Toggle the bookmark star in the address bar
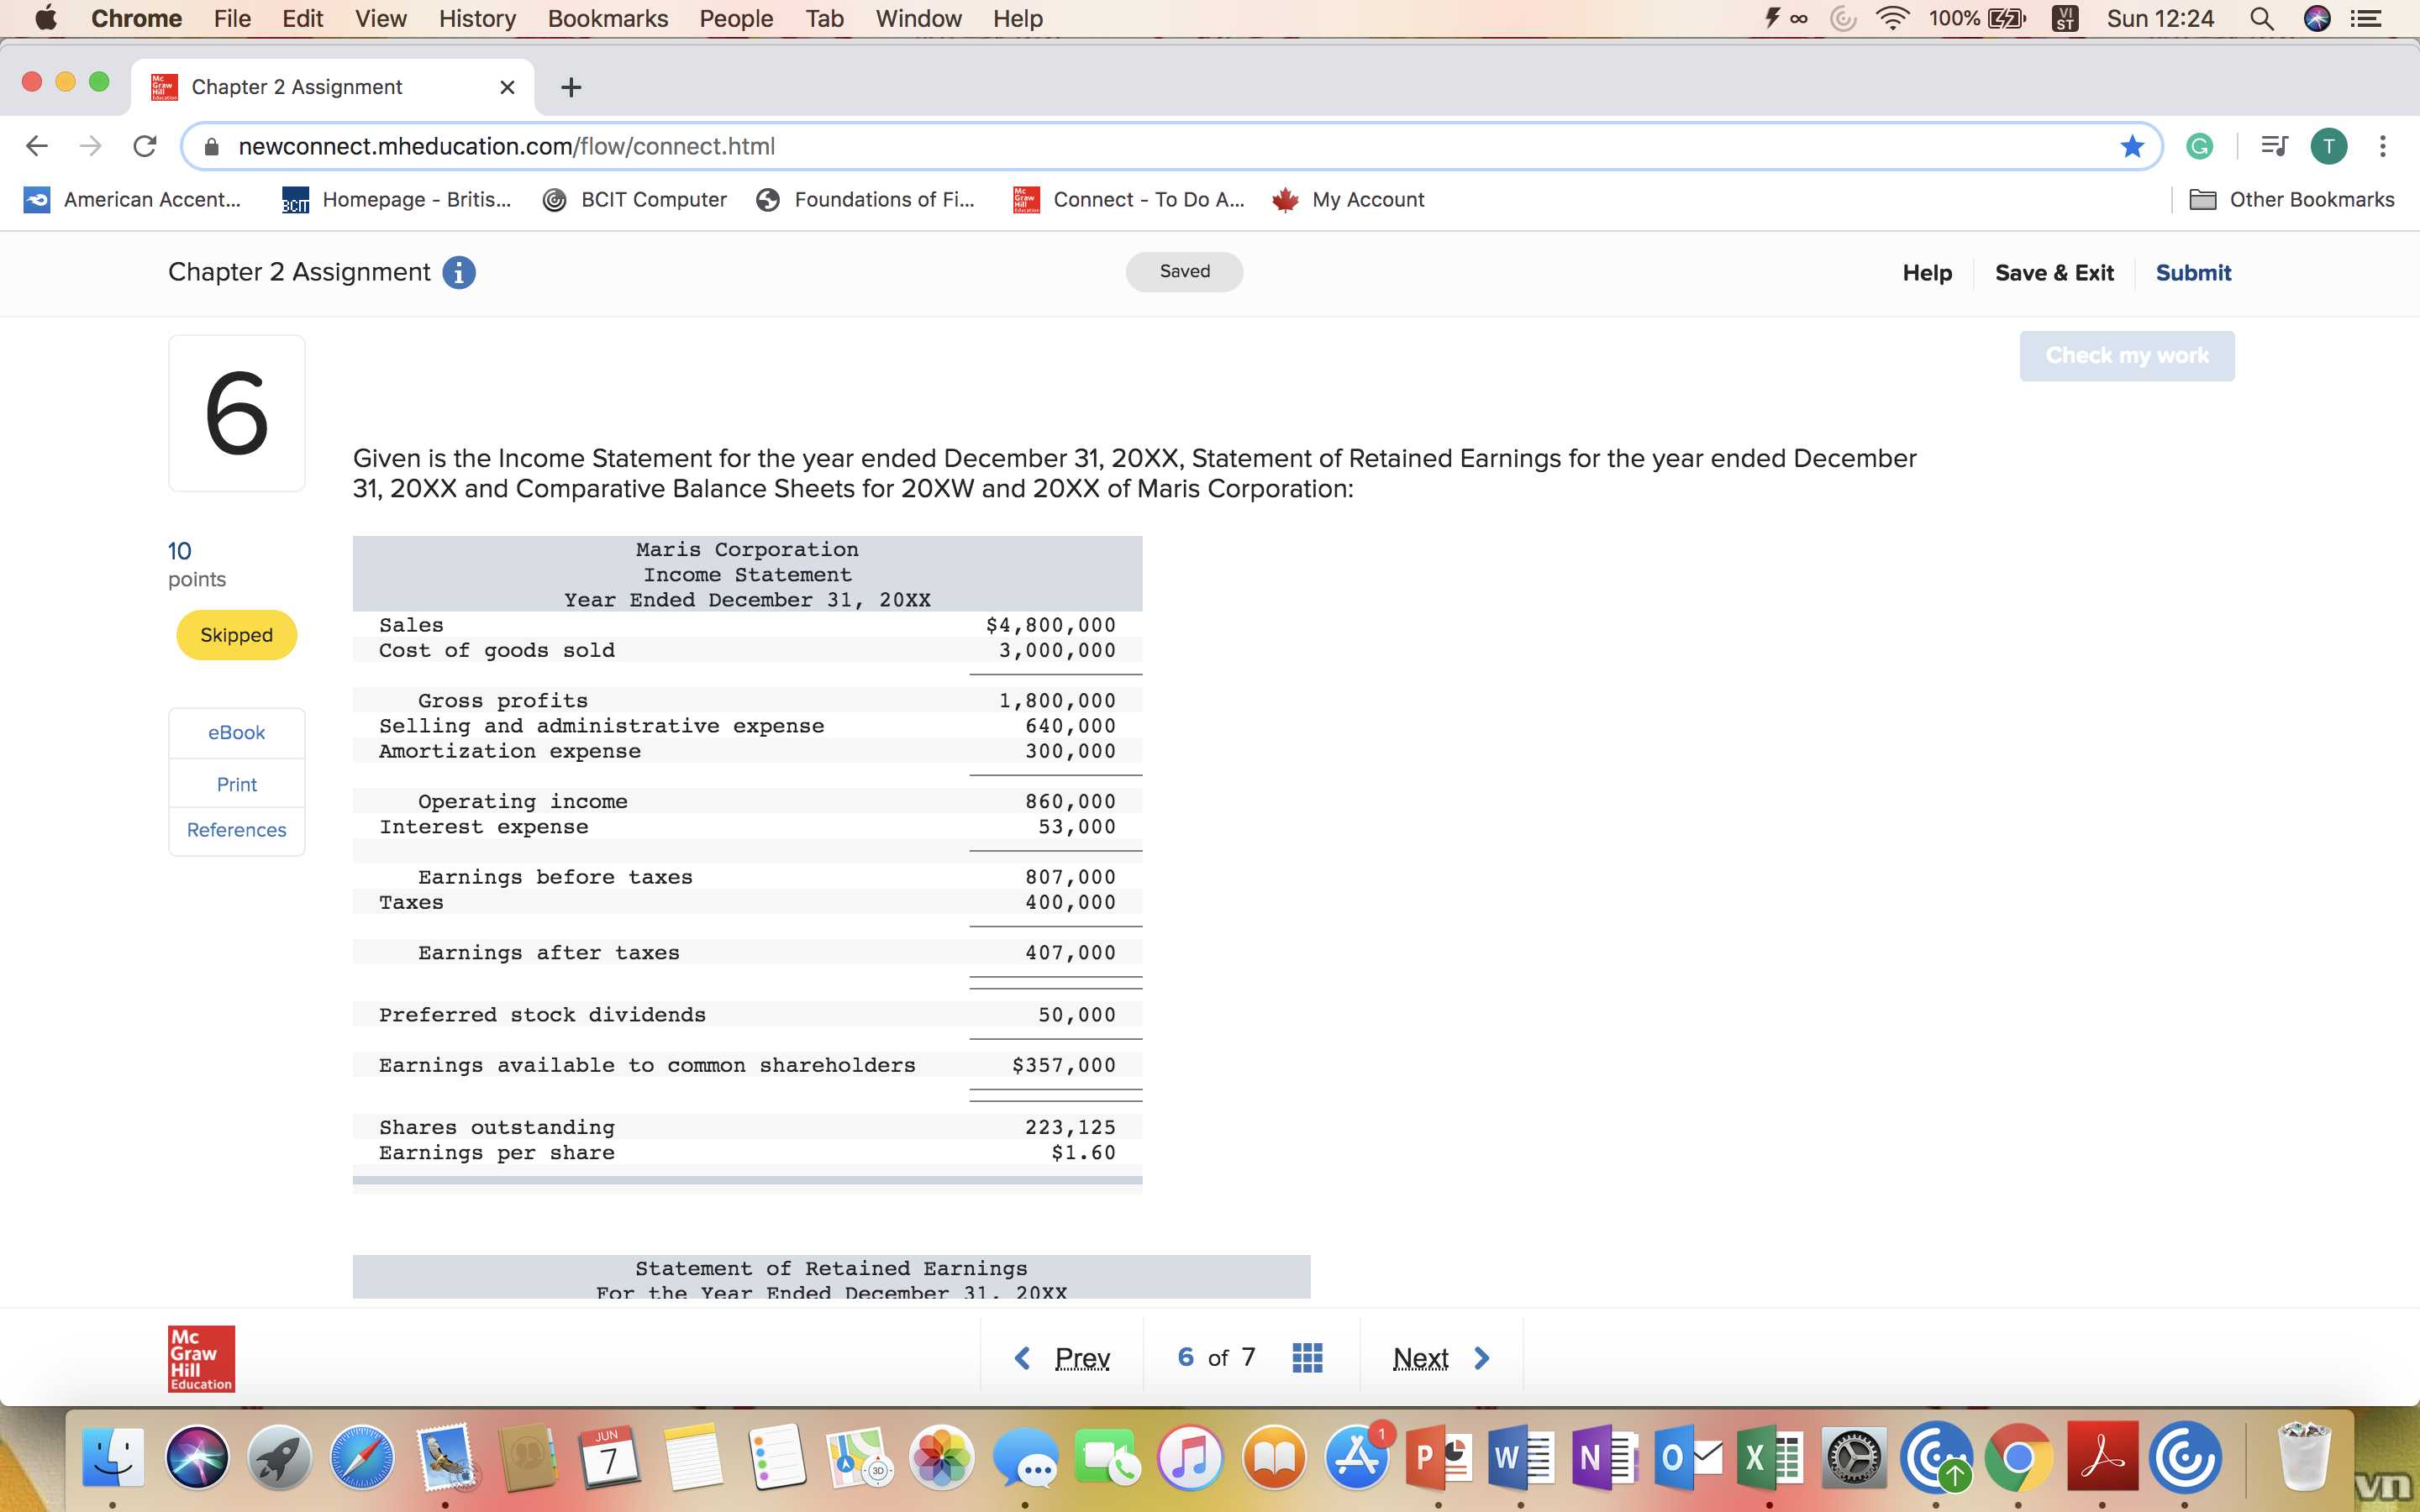2420x1512 pixels. (x=2132, y=146)
